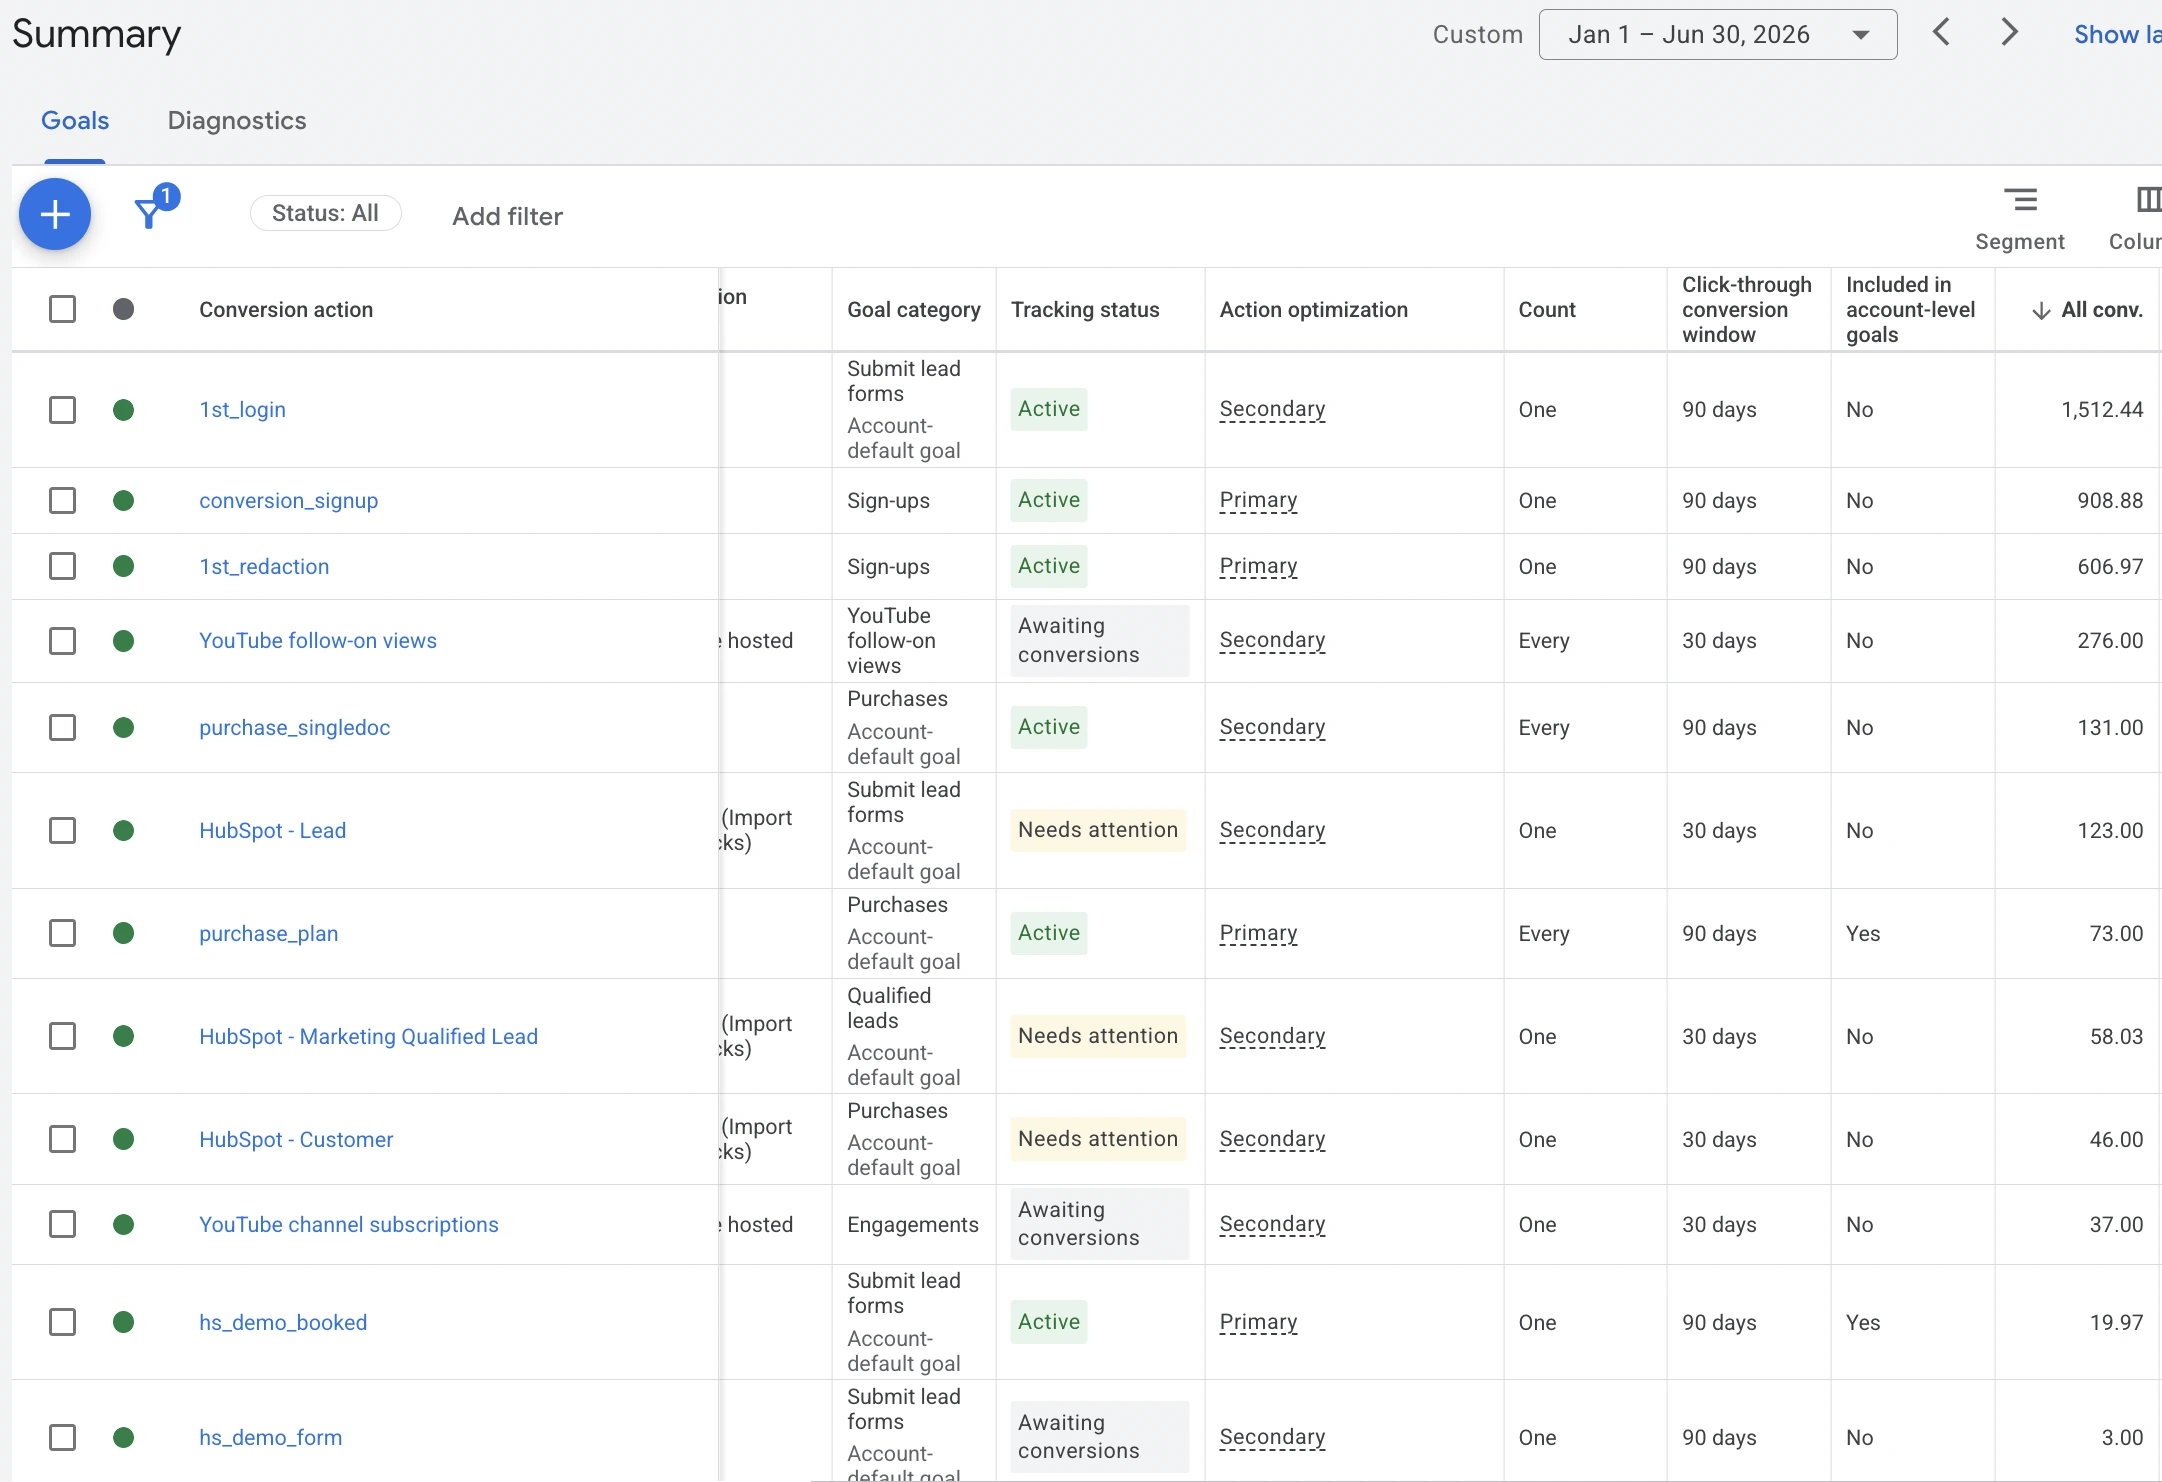
Task: Go to previous date range arrow
Action: point(1941,33)
